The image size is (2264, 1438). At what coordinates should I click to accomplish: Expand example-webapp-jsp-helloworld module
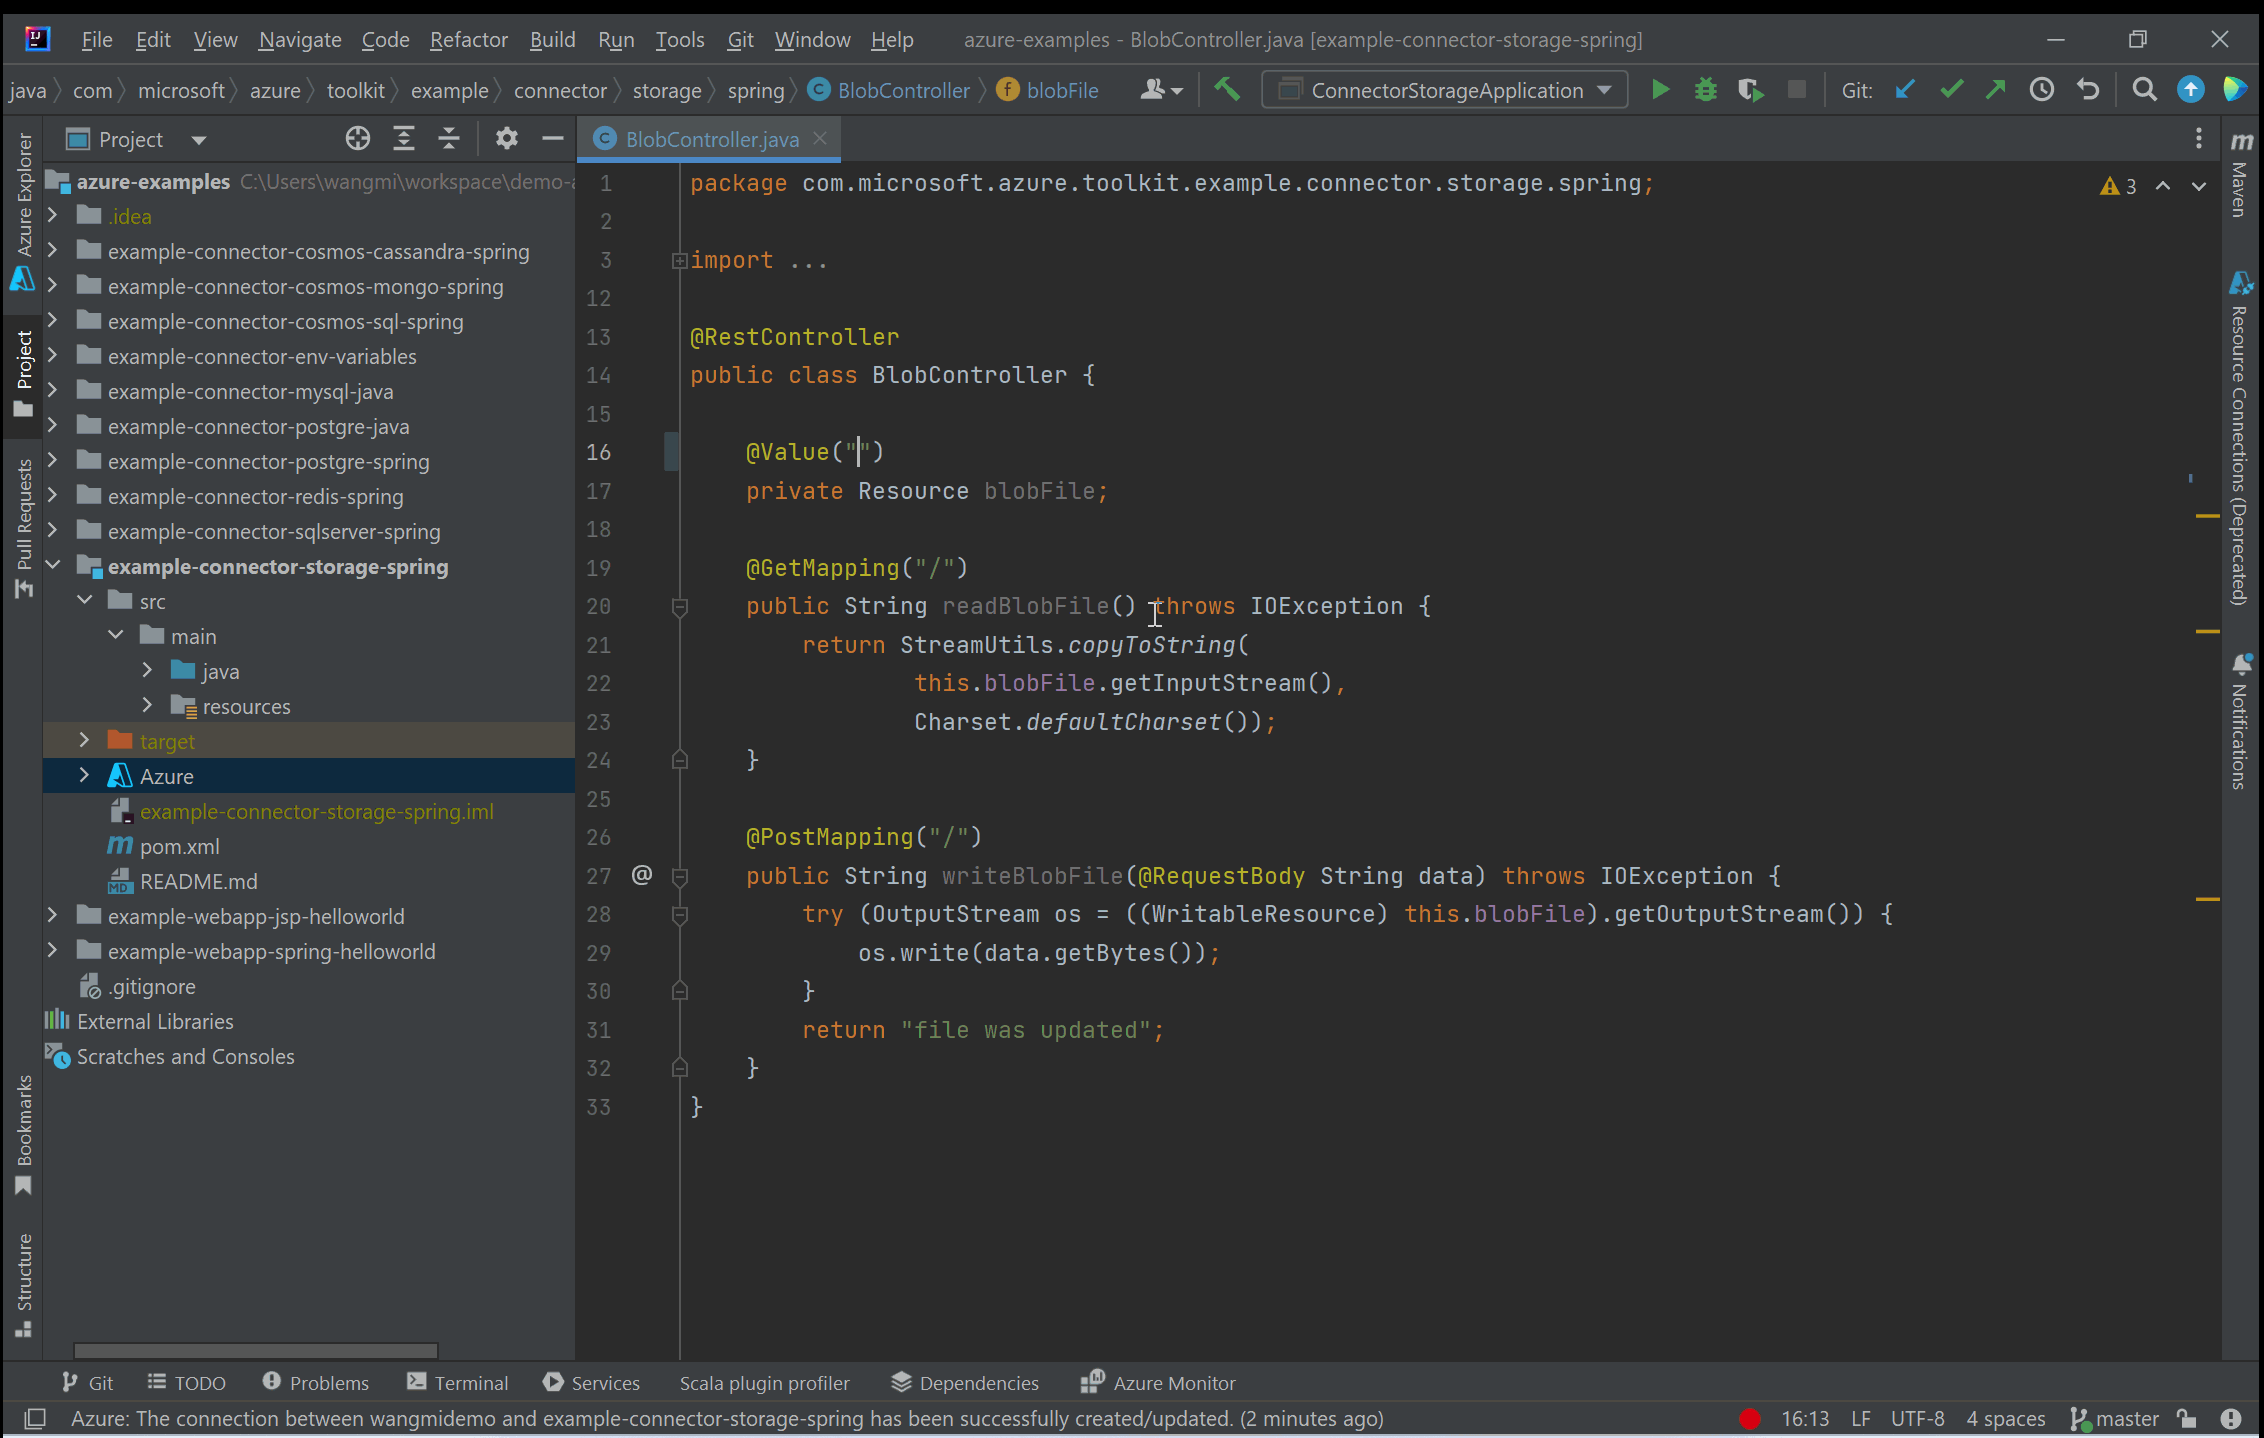click(x=53, y=916)
